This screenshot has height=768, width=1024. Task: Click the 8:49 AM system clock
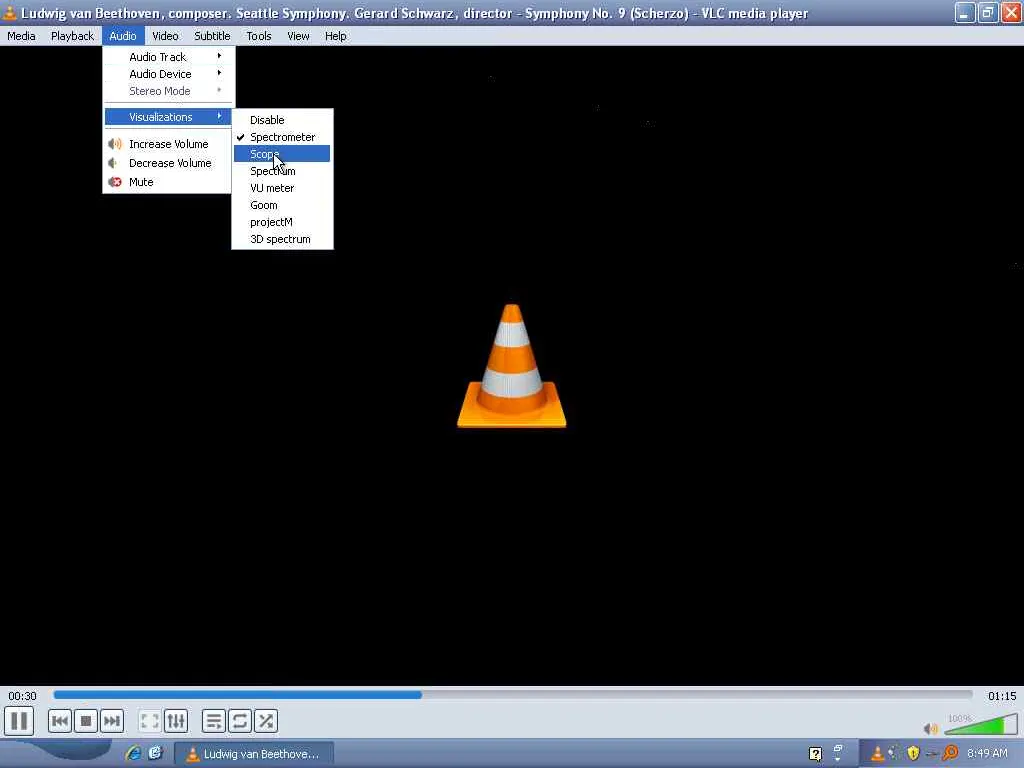click(x=987, y=754)
